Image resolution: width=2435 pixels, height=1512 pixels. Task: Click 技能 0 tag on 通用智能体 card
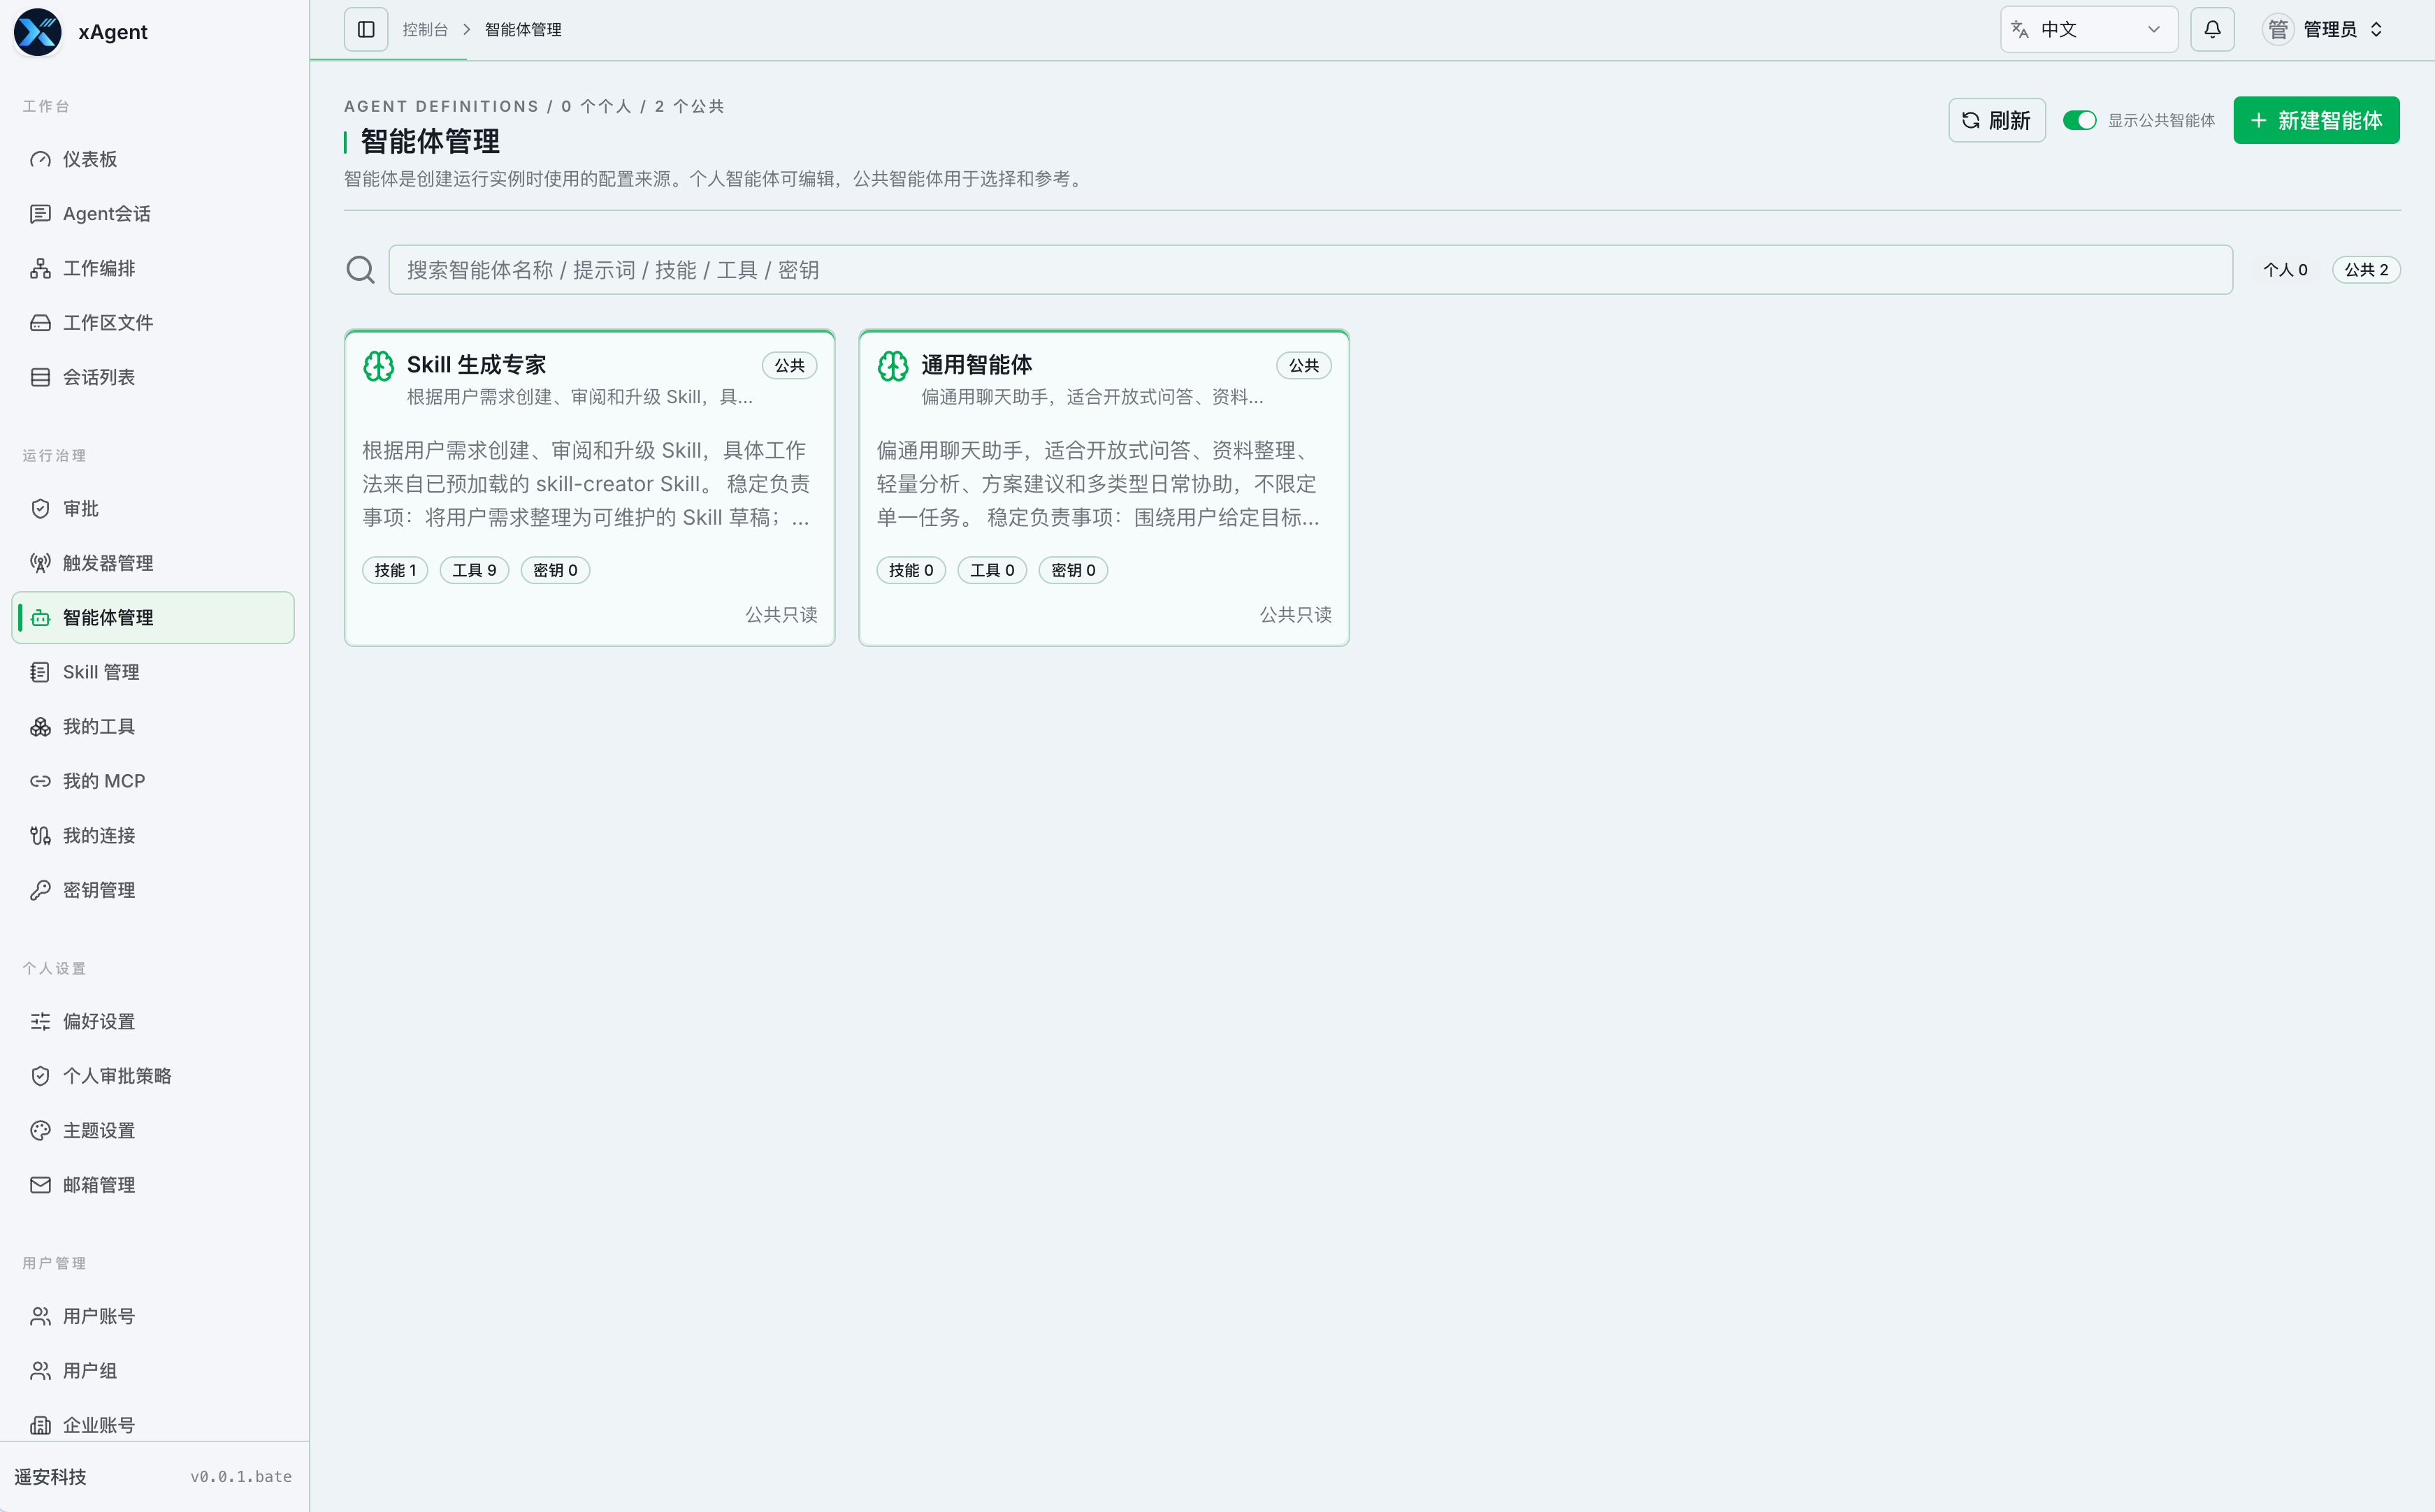[x=911, y=570]
